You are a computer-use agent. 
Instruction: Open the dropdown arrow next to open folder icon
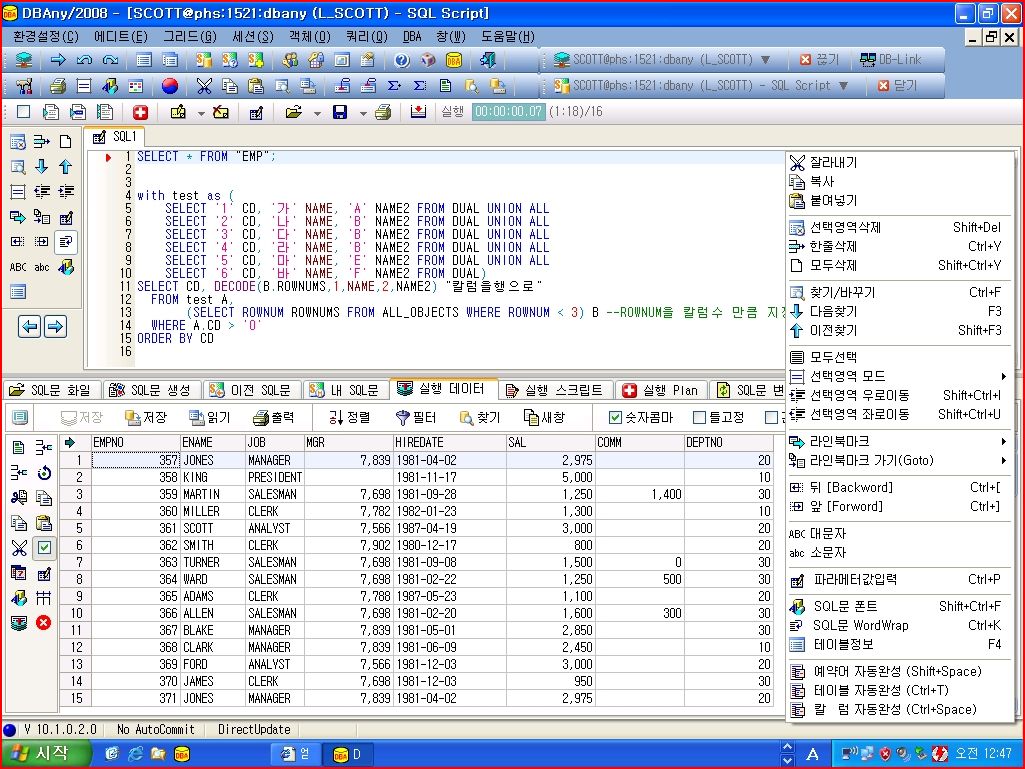tap(317, 113)
